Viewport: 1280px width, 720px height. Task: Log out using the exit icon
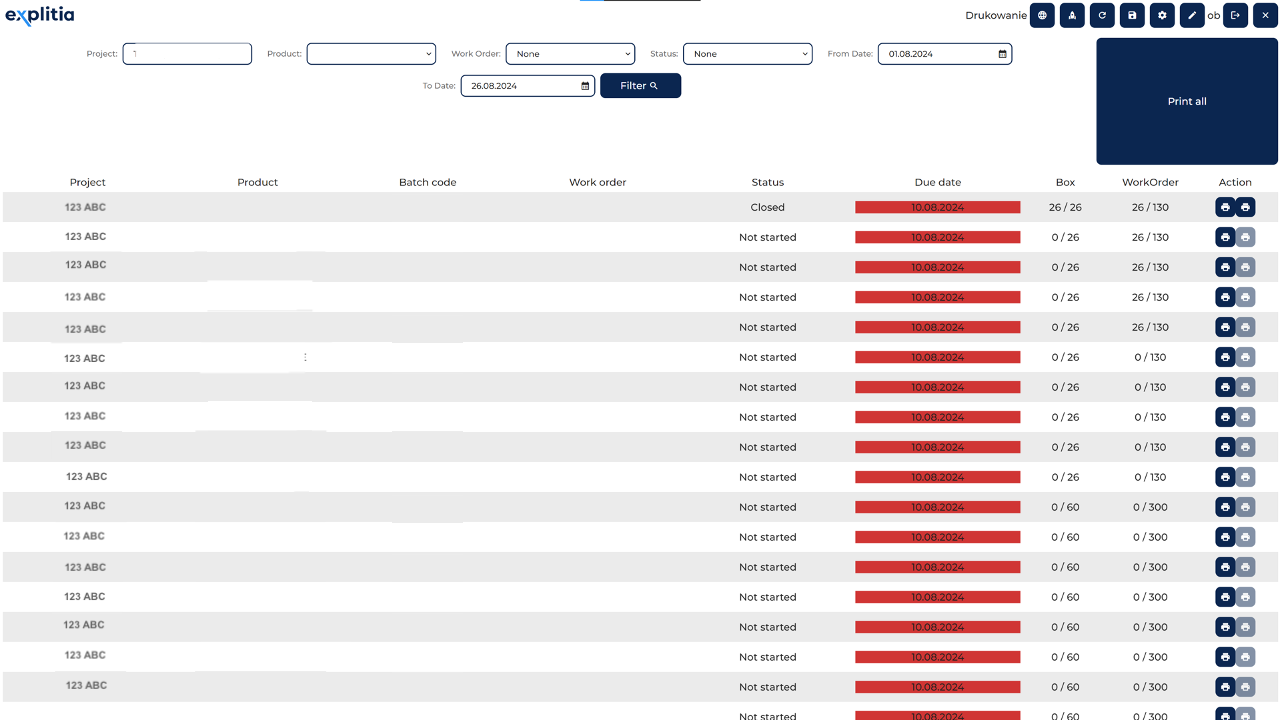click(1235, 16)
